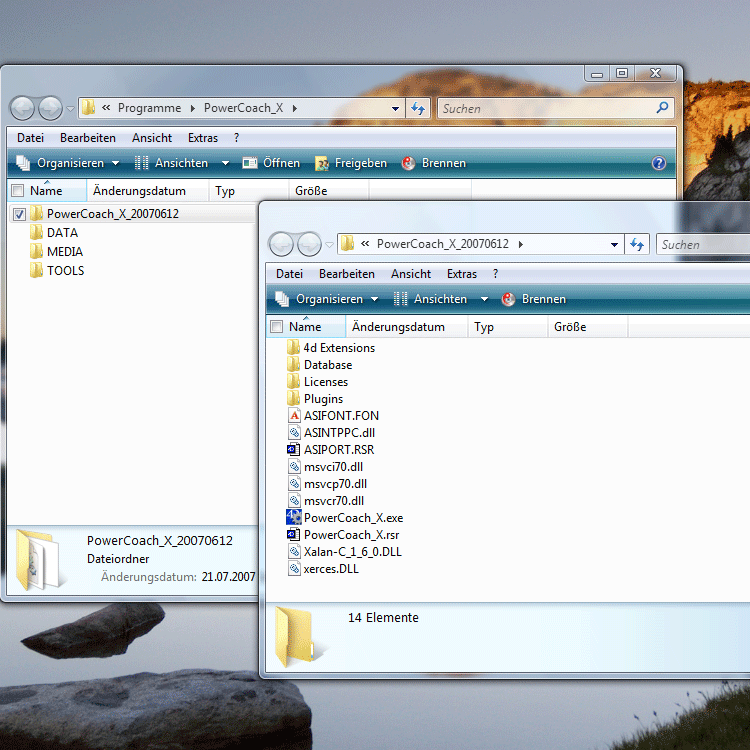Image resolution: width=750 pixels, height=750 pixels.
Task: Open recent pages dropdown in back window
Action: 70,109
